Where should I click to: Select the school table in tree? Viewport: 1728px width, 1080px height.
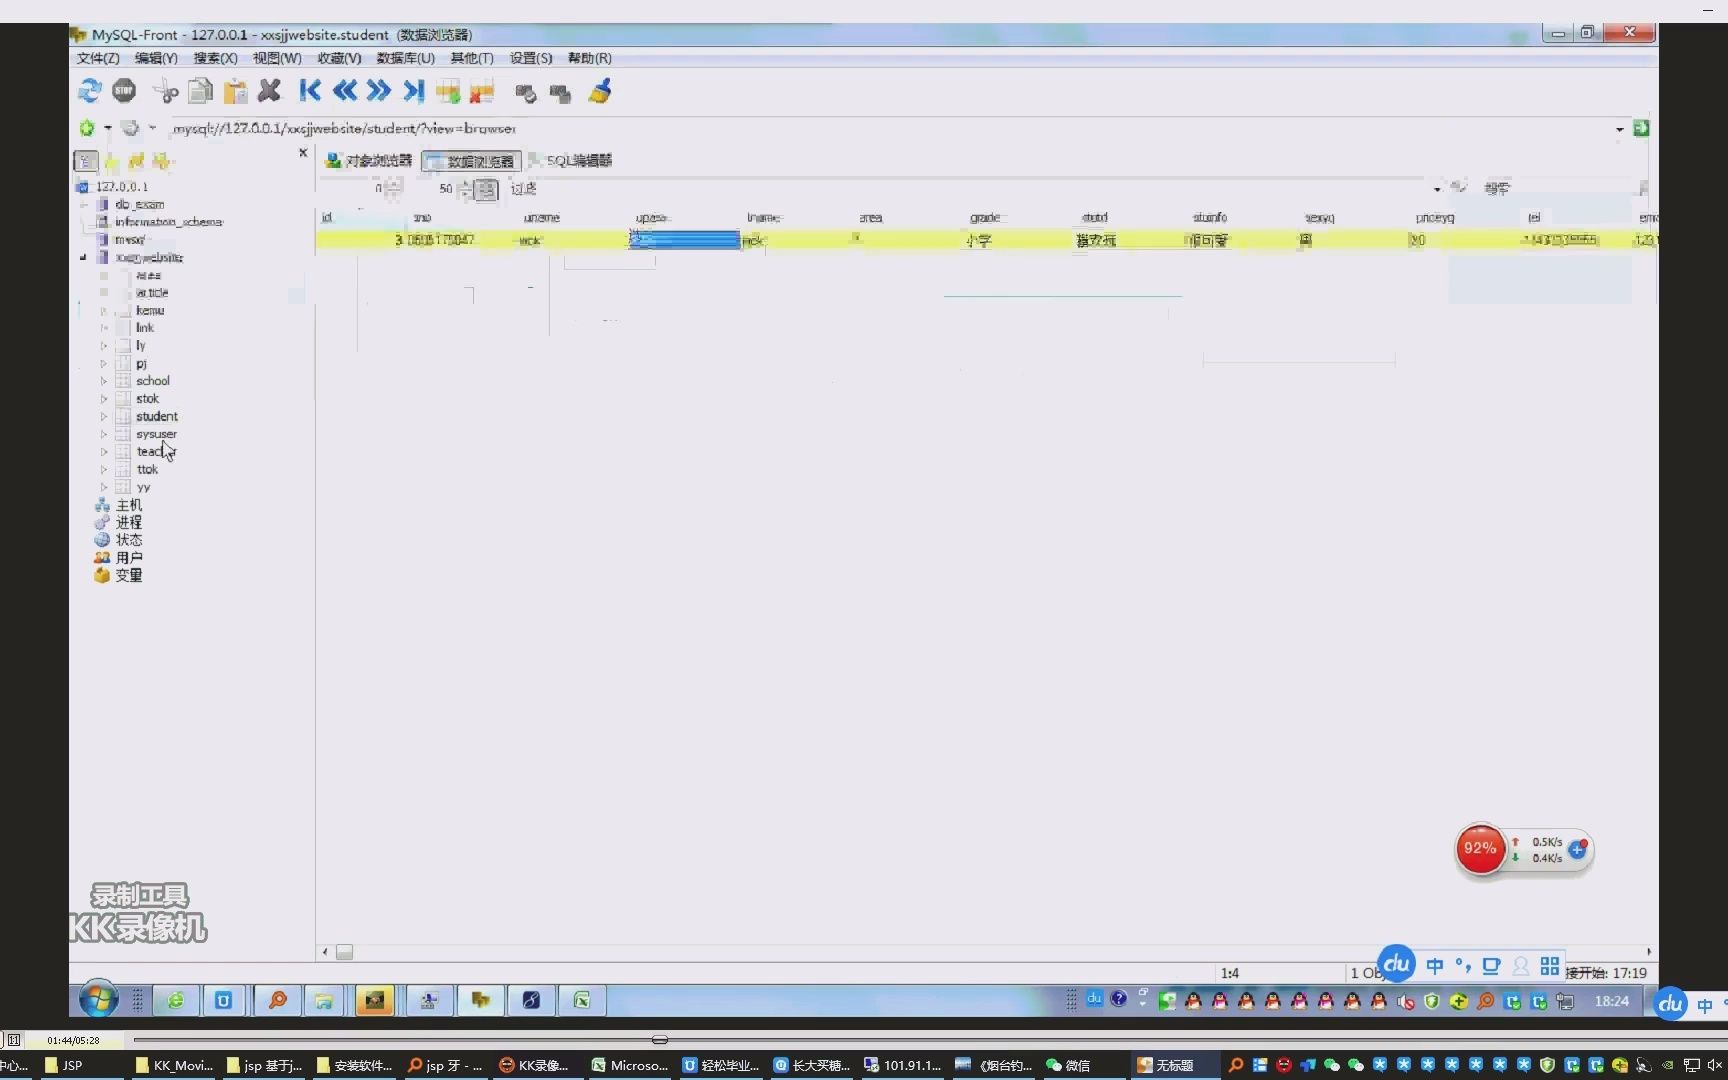point(153,381)
